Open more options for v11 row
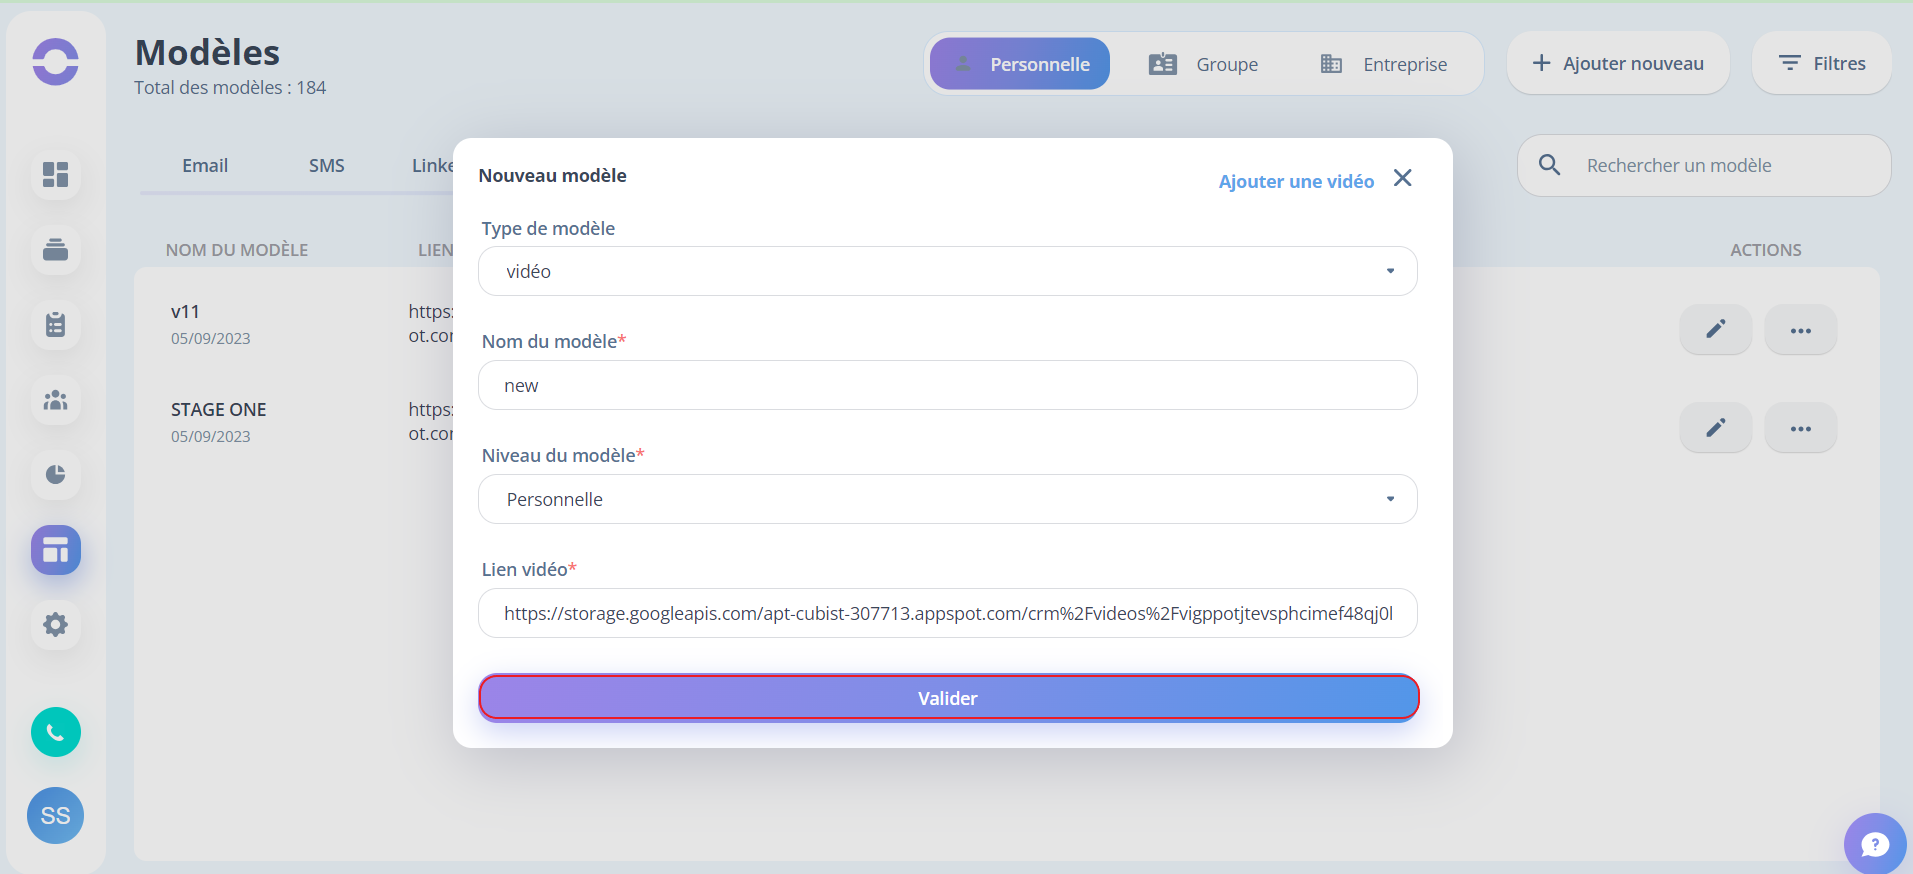The image size is (1913, 874). 1801,330
